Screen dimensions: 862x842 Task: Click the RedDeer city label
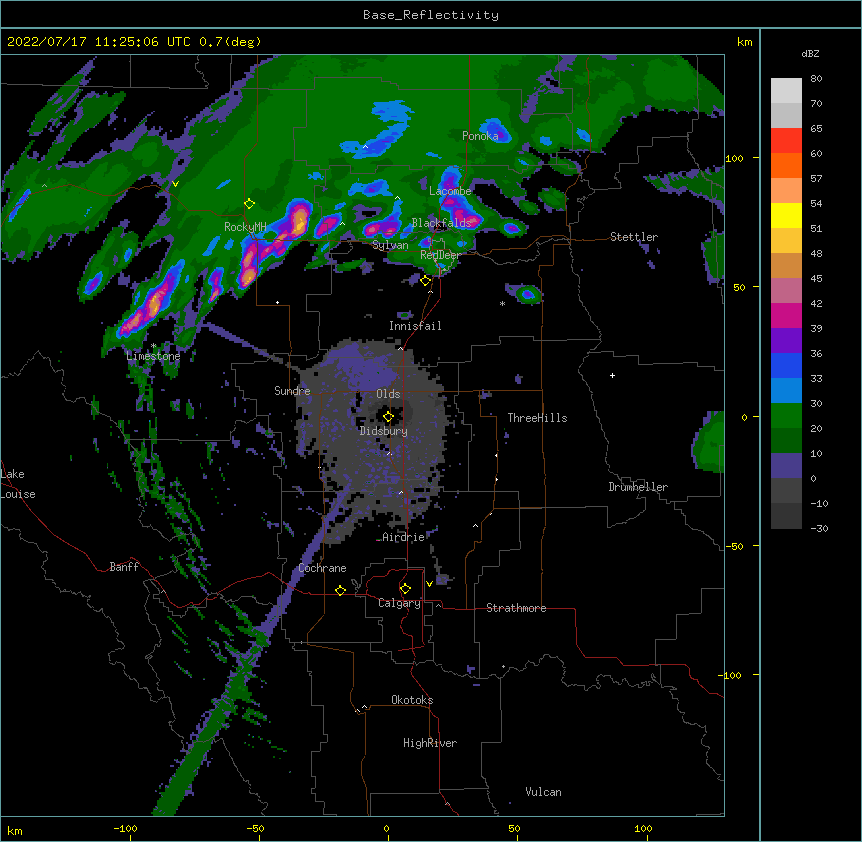coord(440,255)
